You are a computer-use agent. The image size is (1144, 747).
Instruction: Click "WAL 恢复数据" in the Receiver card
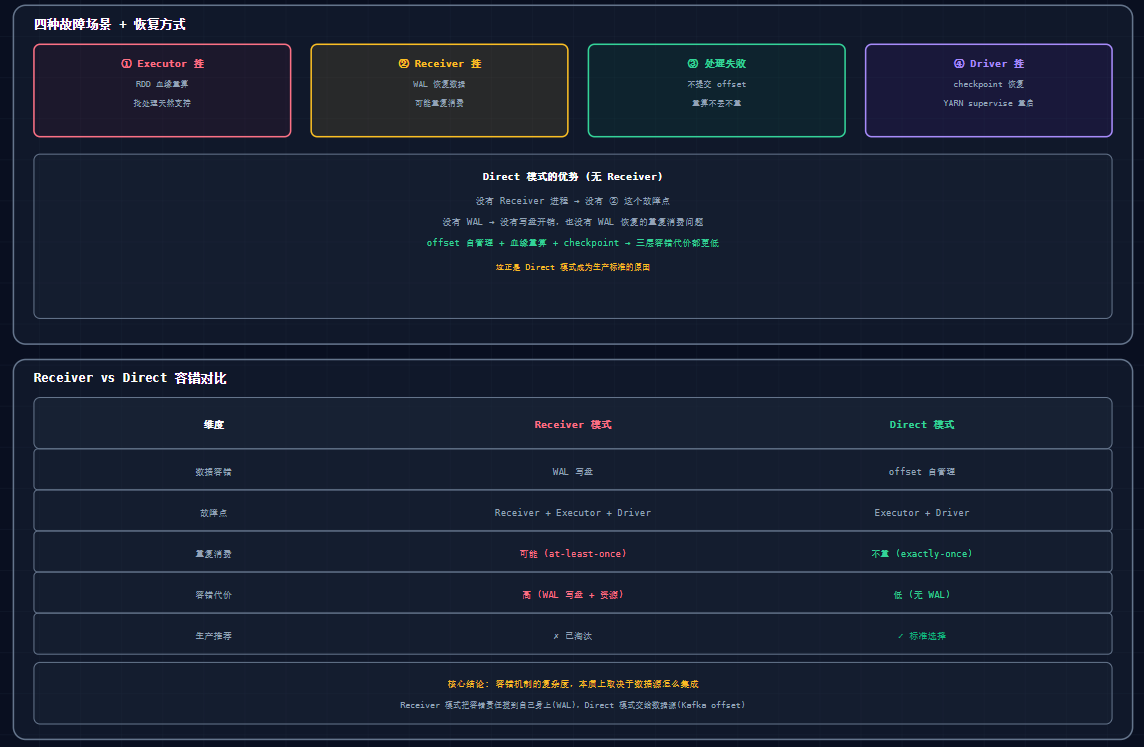coord(439,84)
